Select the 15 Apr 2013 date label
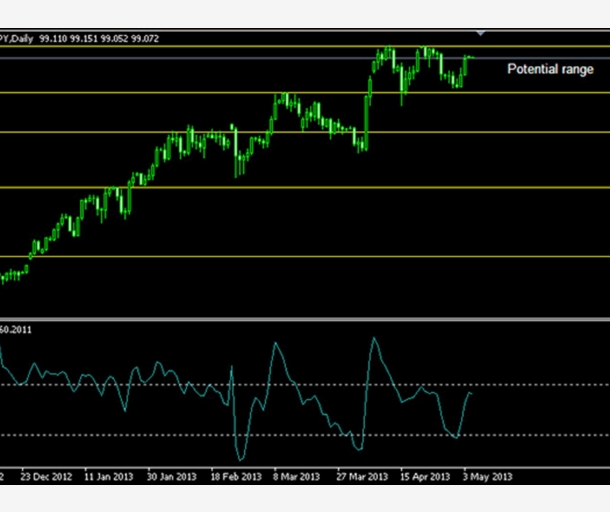Screen dimensions: 610x512 [x=425, y=477]
